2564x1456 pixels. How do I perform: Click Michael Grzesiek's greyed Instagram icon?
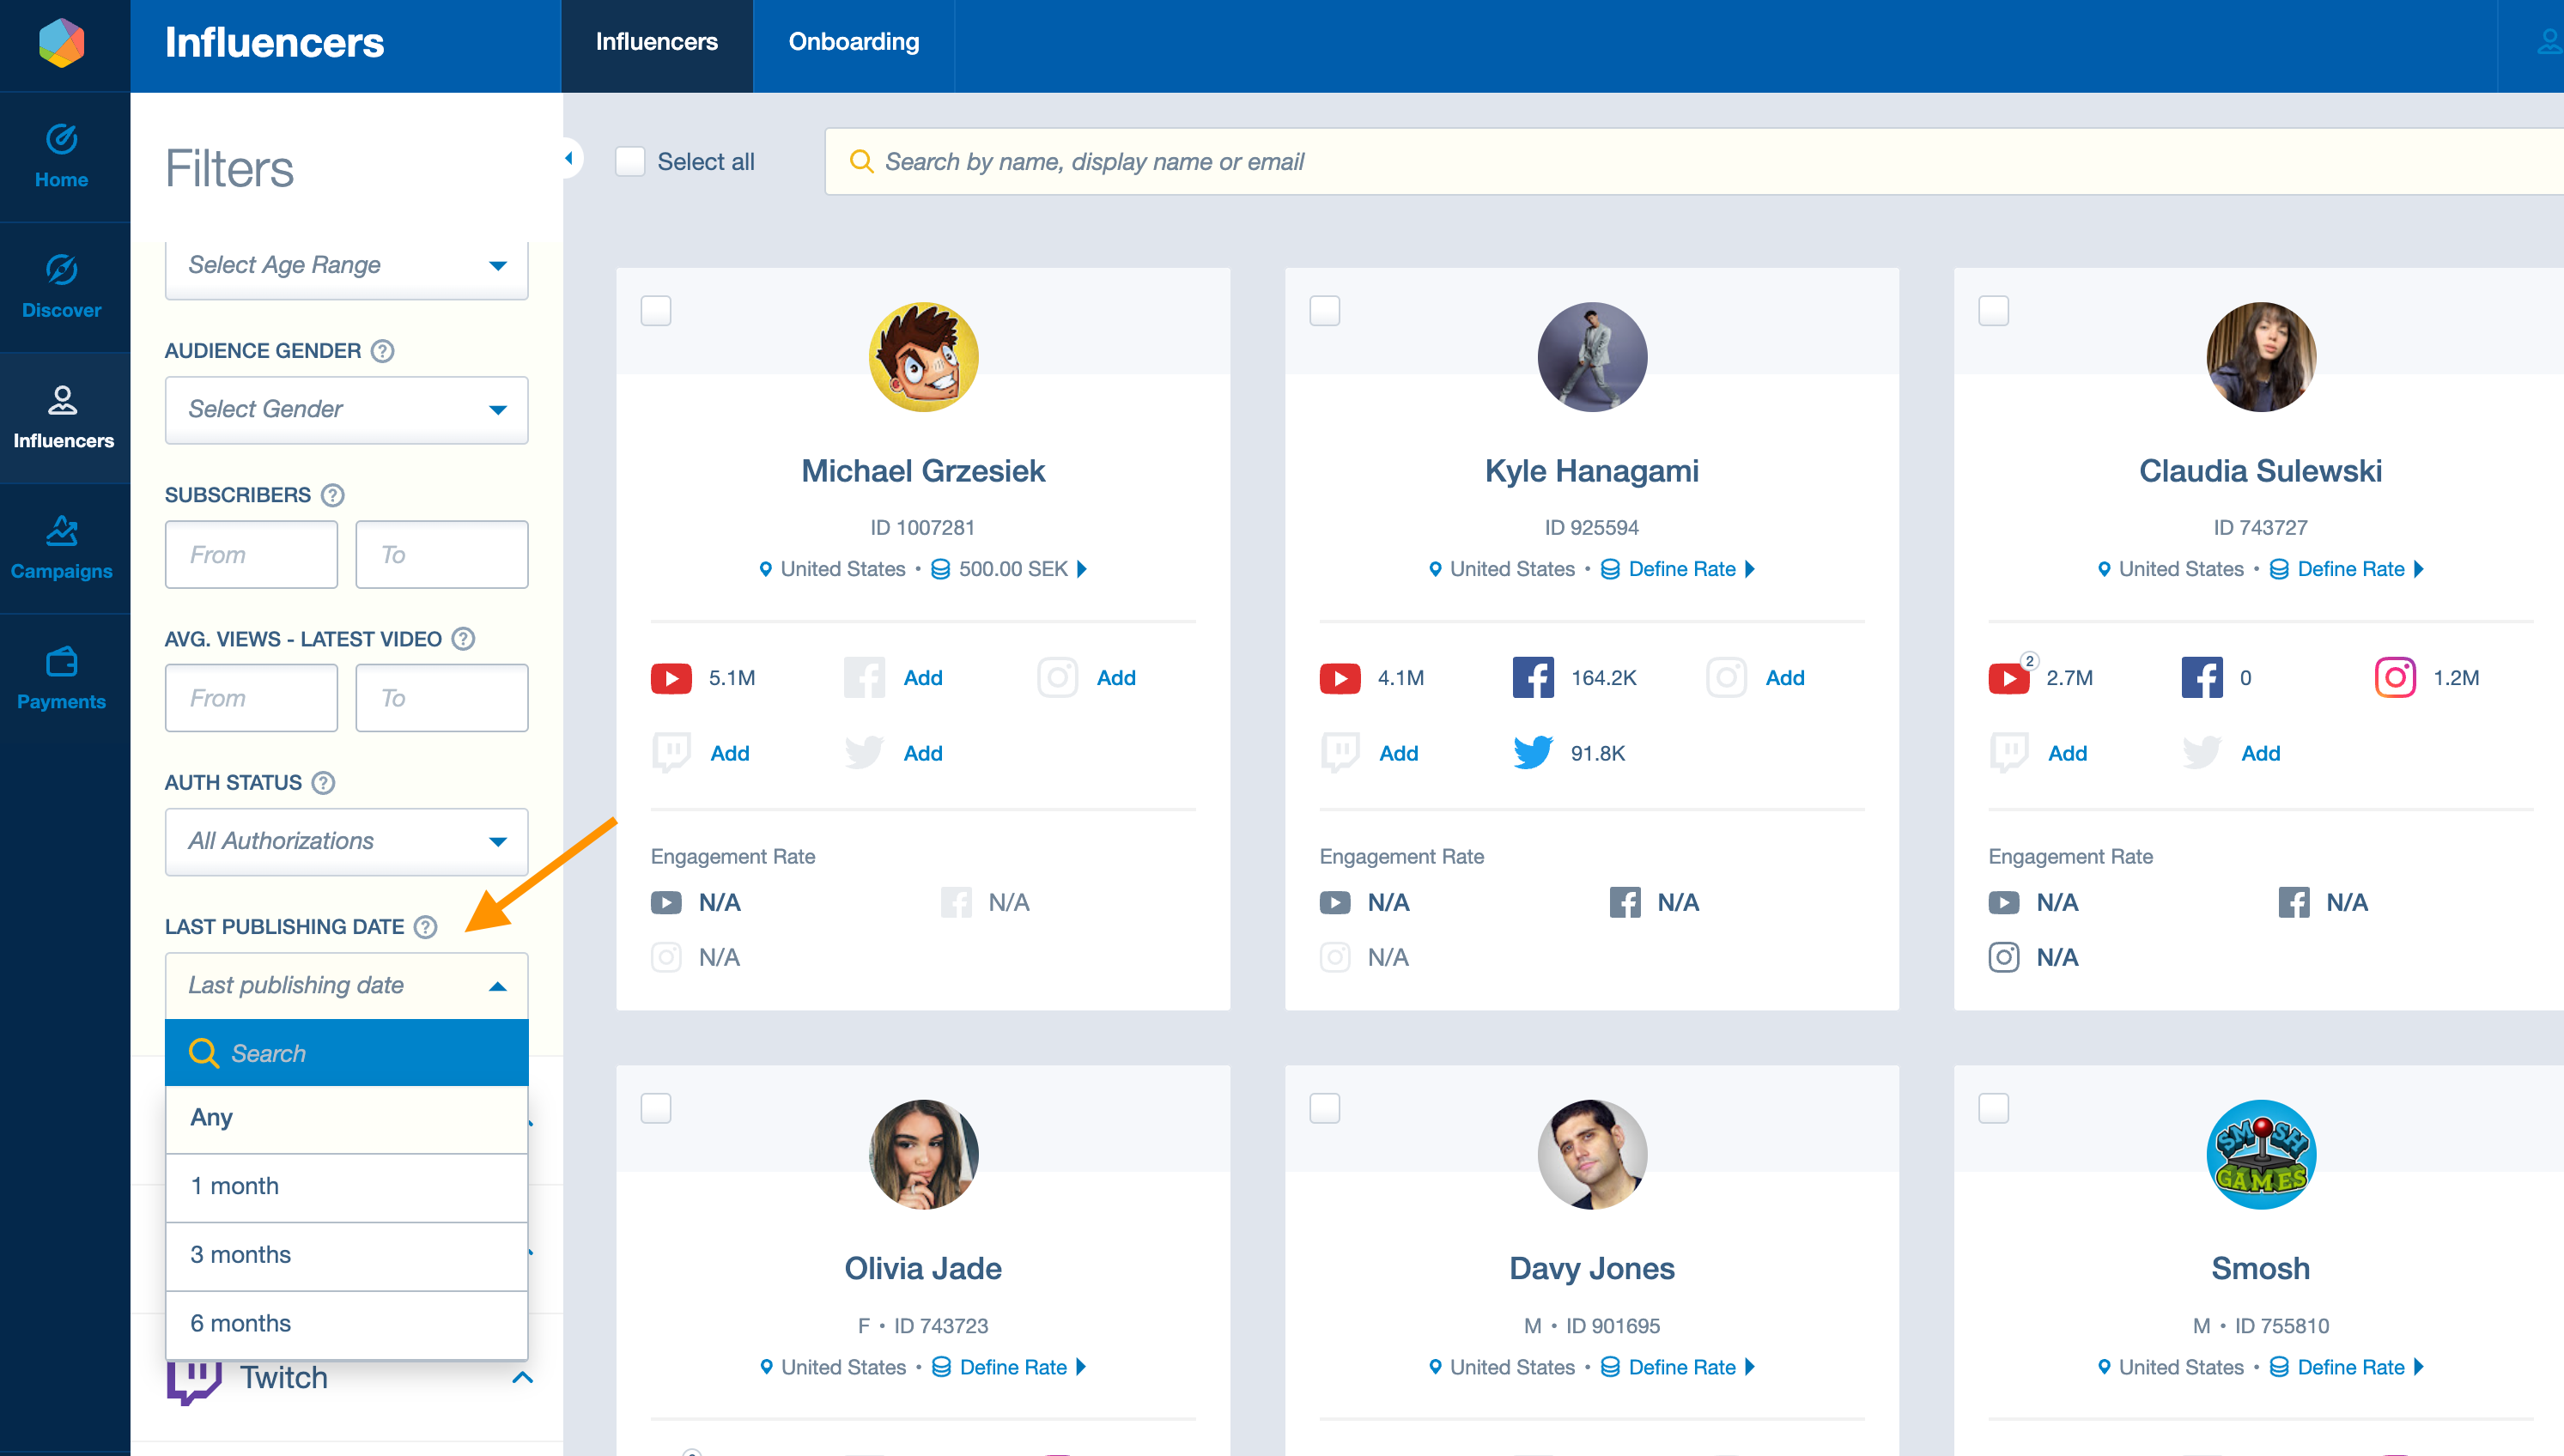tap(1057, 677)
